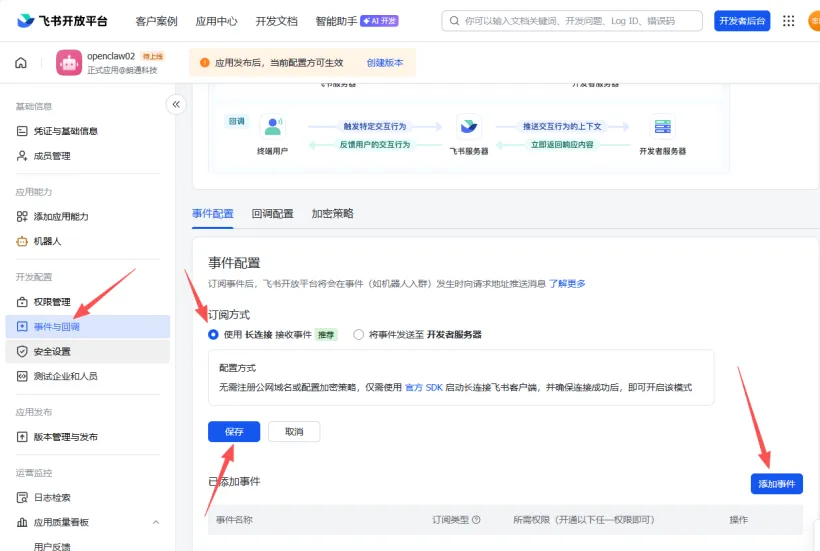
Task: Click the 创建版本 link
Action: pos(385,63)
